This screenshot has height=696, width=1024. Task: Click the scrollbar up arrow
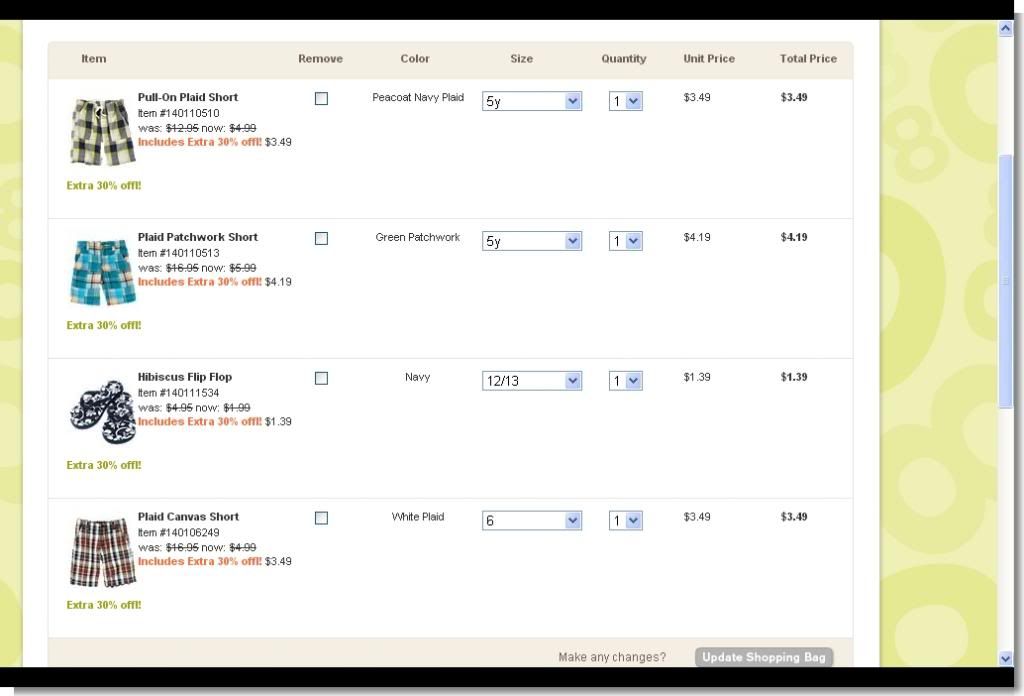pos(1006,29)
